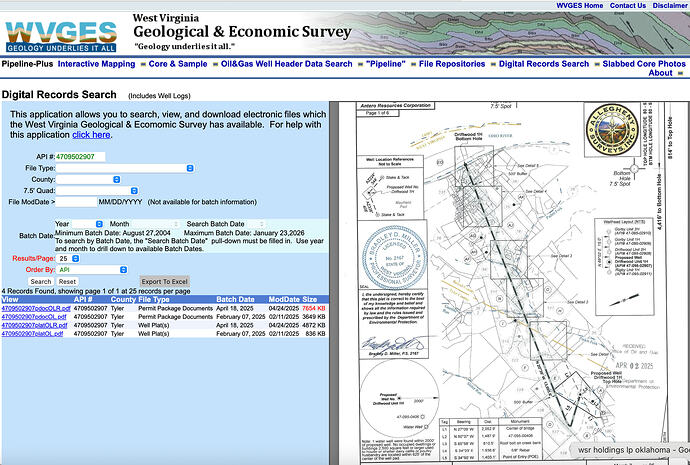Click the Reset button
This screenshot has height=465, width=690.
coord(67,282)
